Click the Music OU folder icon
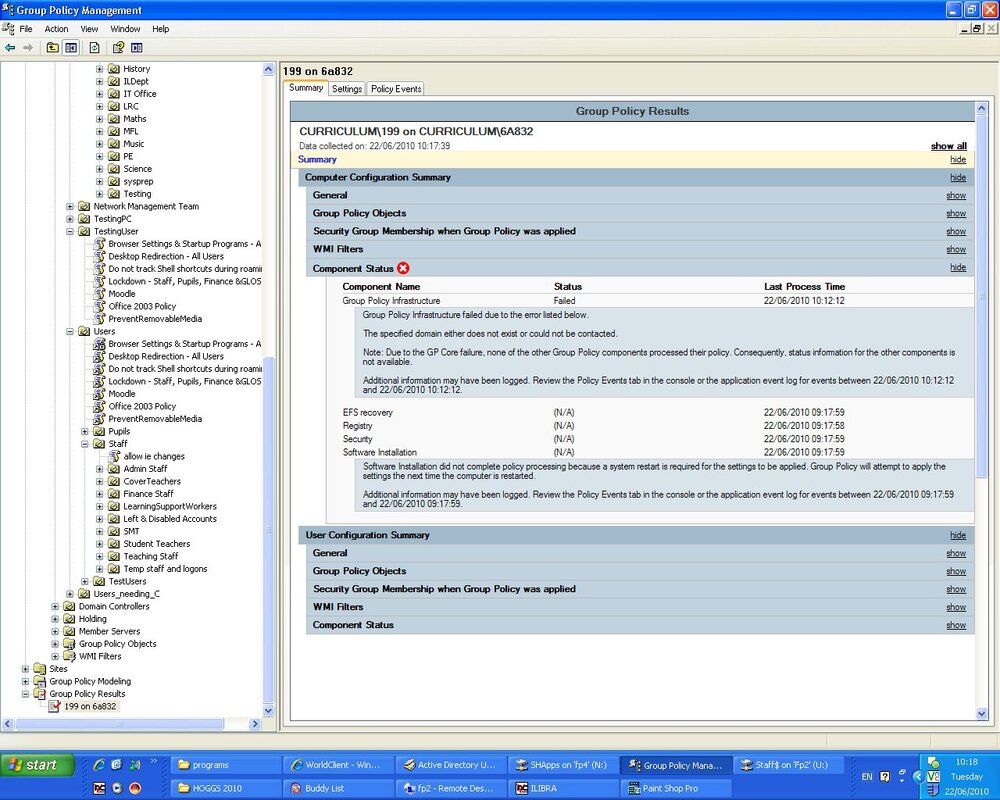 [114, 144]
